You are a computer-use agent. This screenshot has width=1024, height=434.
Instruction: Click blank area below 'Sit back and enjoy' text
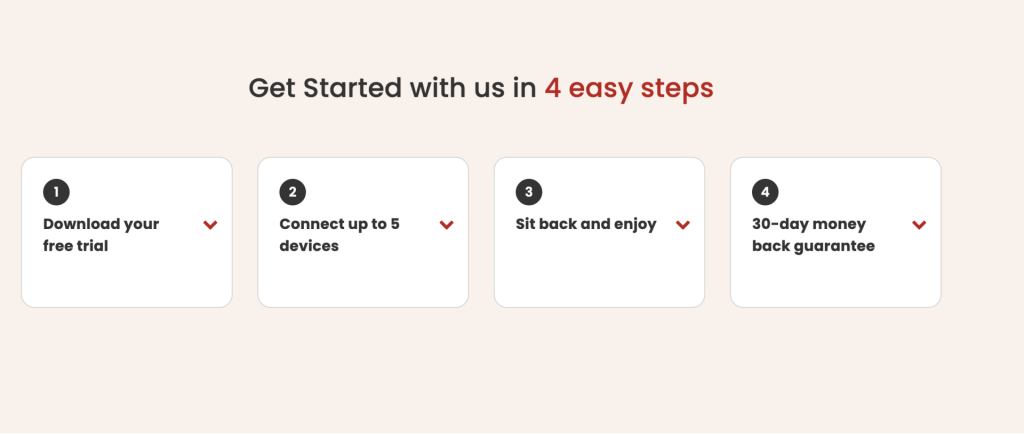[x=598, y=275]
